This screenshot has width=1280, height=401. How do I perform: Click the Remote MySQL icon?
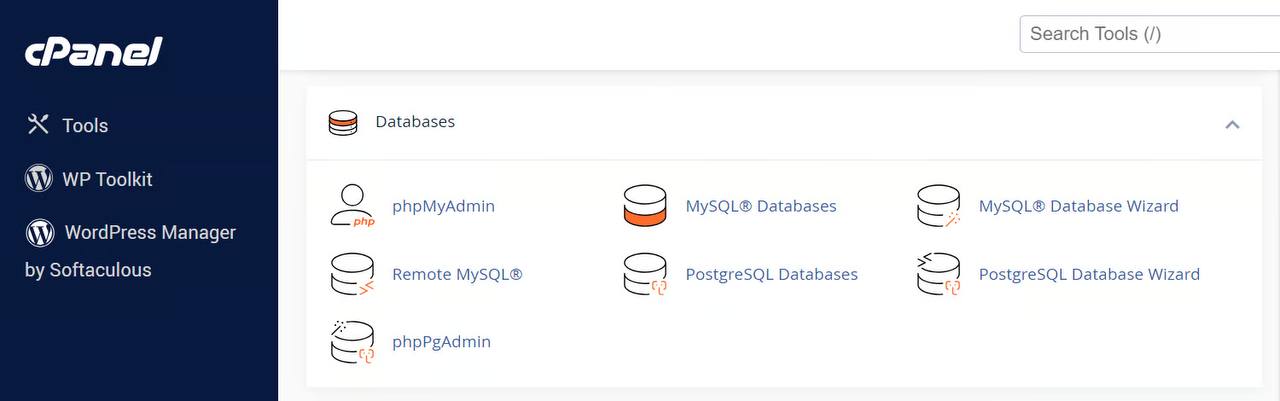pyautogui.click(x=351, y=274)
